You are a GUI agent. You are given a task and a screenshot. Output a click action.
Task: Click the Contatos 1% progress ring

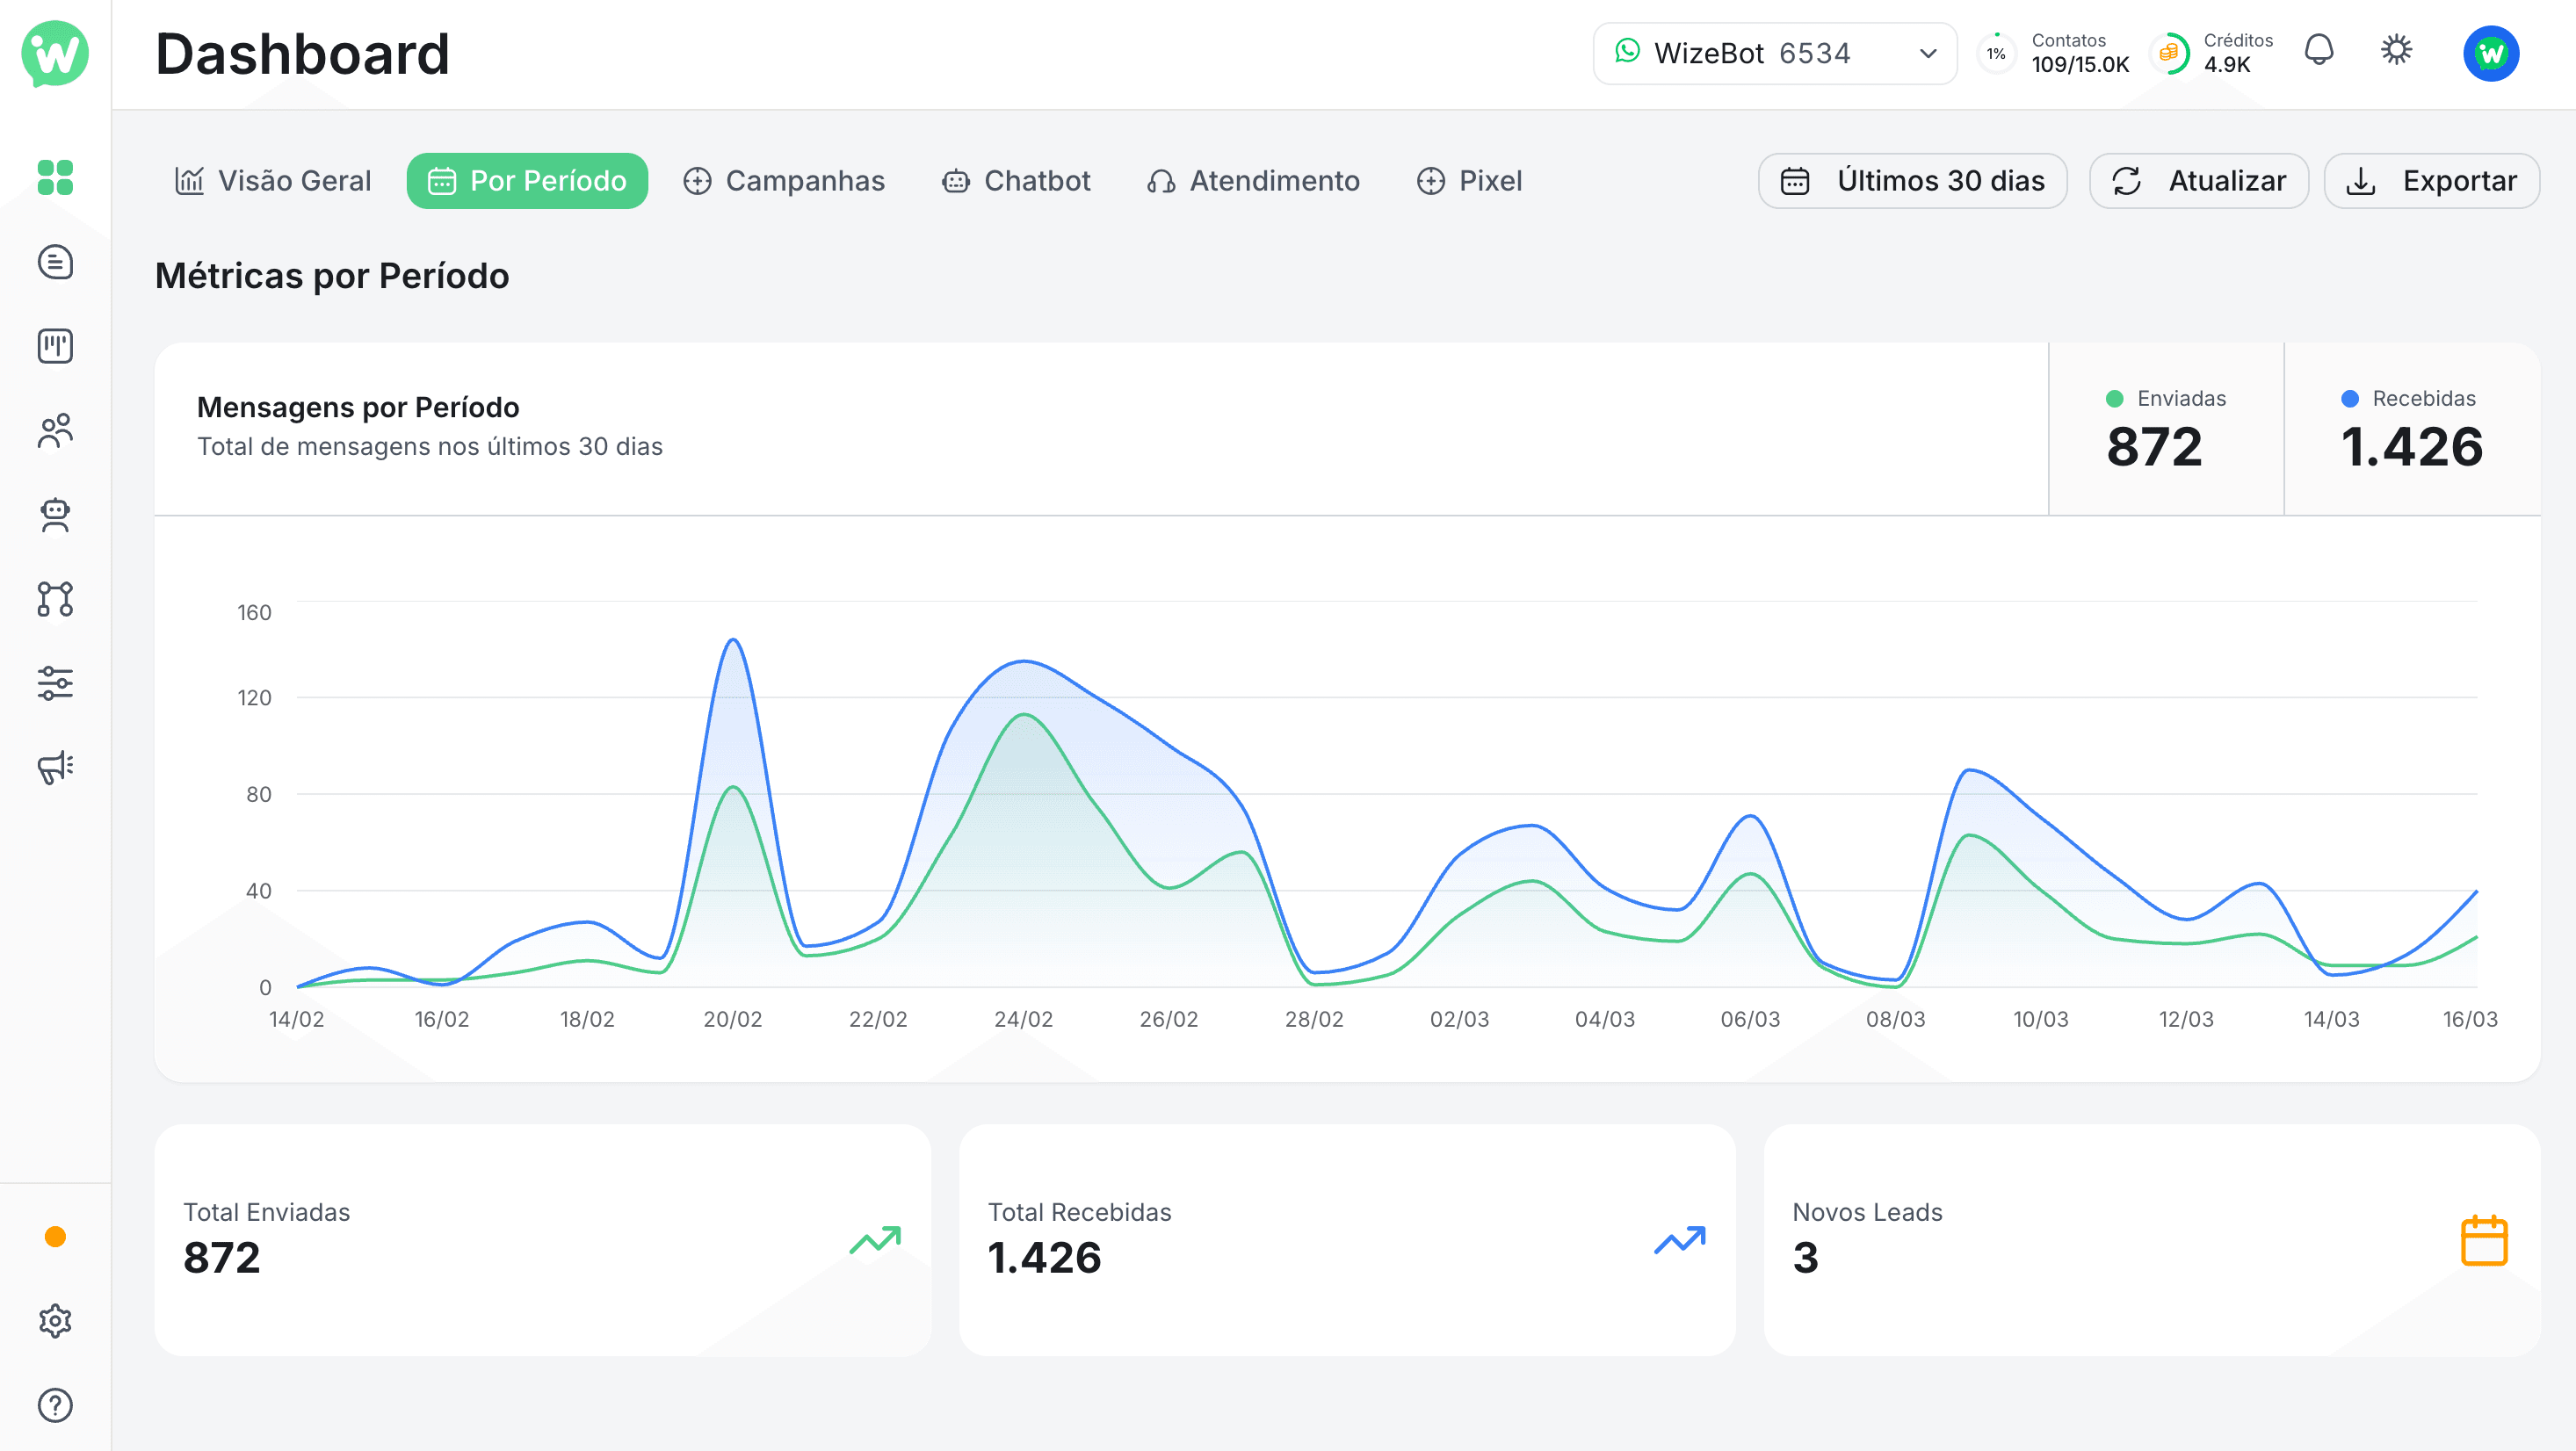pyautogui.click(x=1996, y=53)
